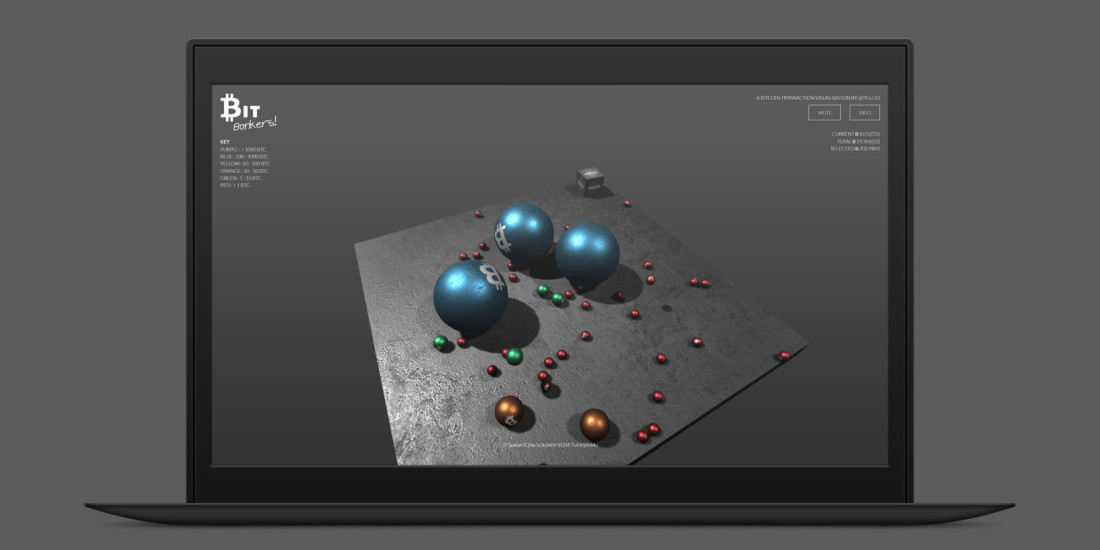This screenshot has height=550, width=1100.
Task: Select the front-left large blue Bitcoin ball
Action: [470, 297]
